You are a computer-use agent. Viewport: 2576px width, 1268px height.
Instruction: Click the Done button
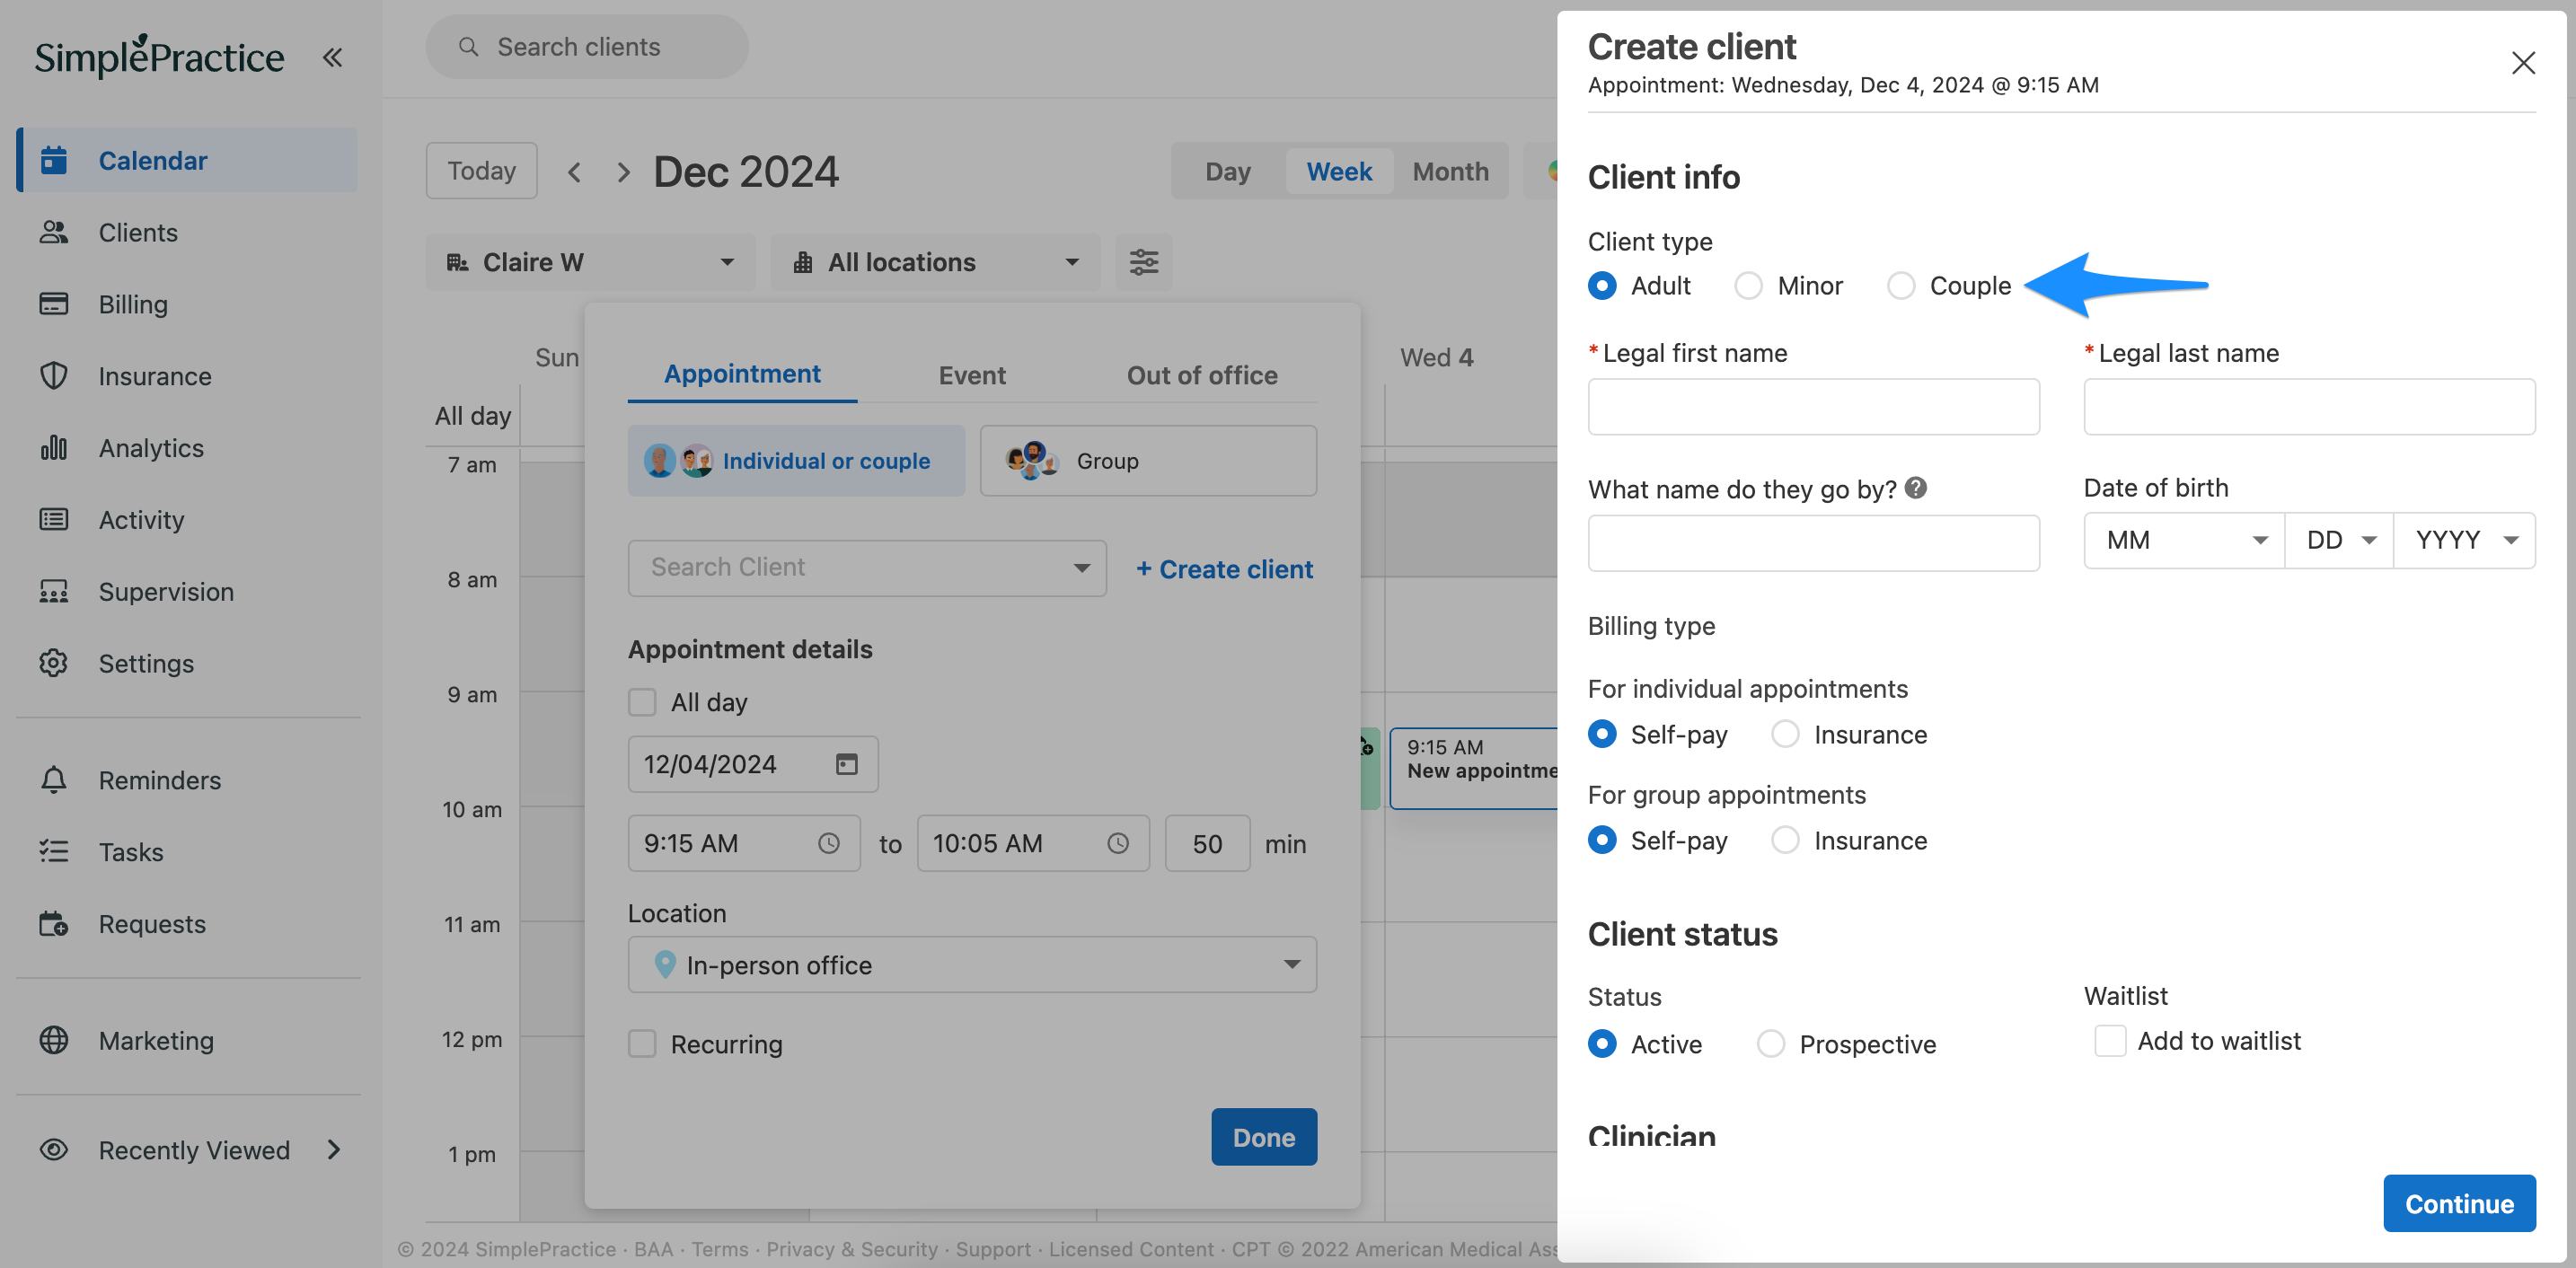[x=1264, y=1137]
